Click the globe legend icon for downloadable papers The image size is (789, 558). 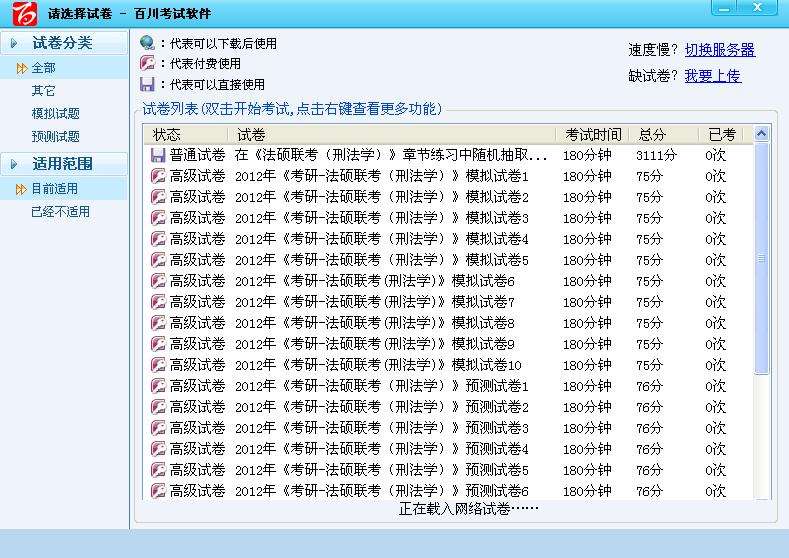147,43
